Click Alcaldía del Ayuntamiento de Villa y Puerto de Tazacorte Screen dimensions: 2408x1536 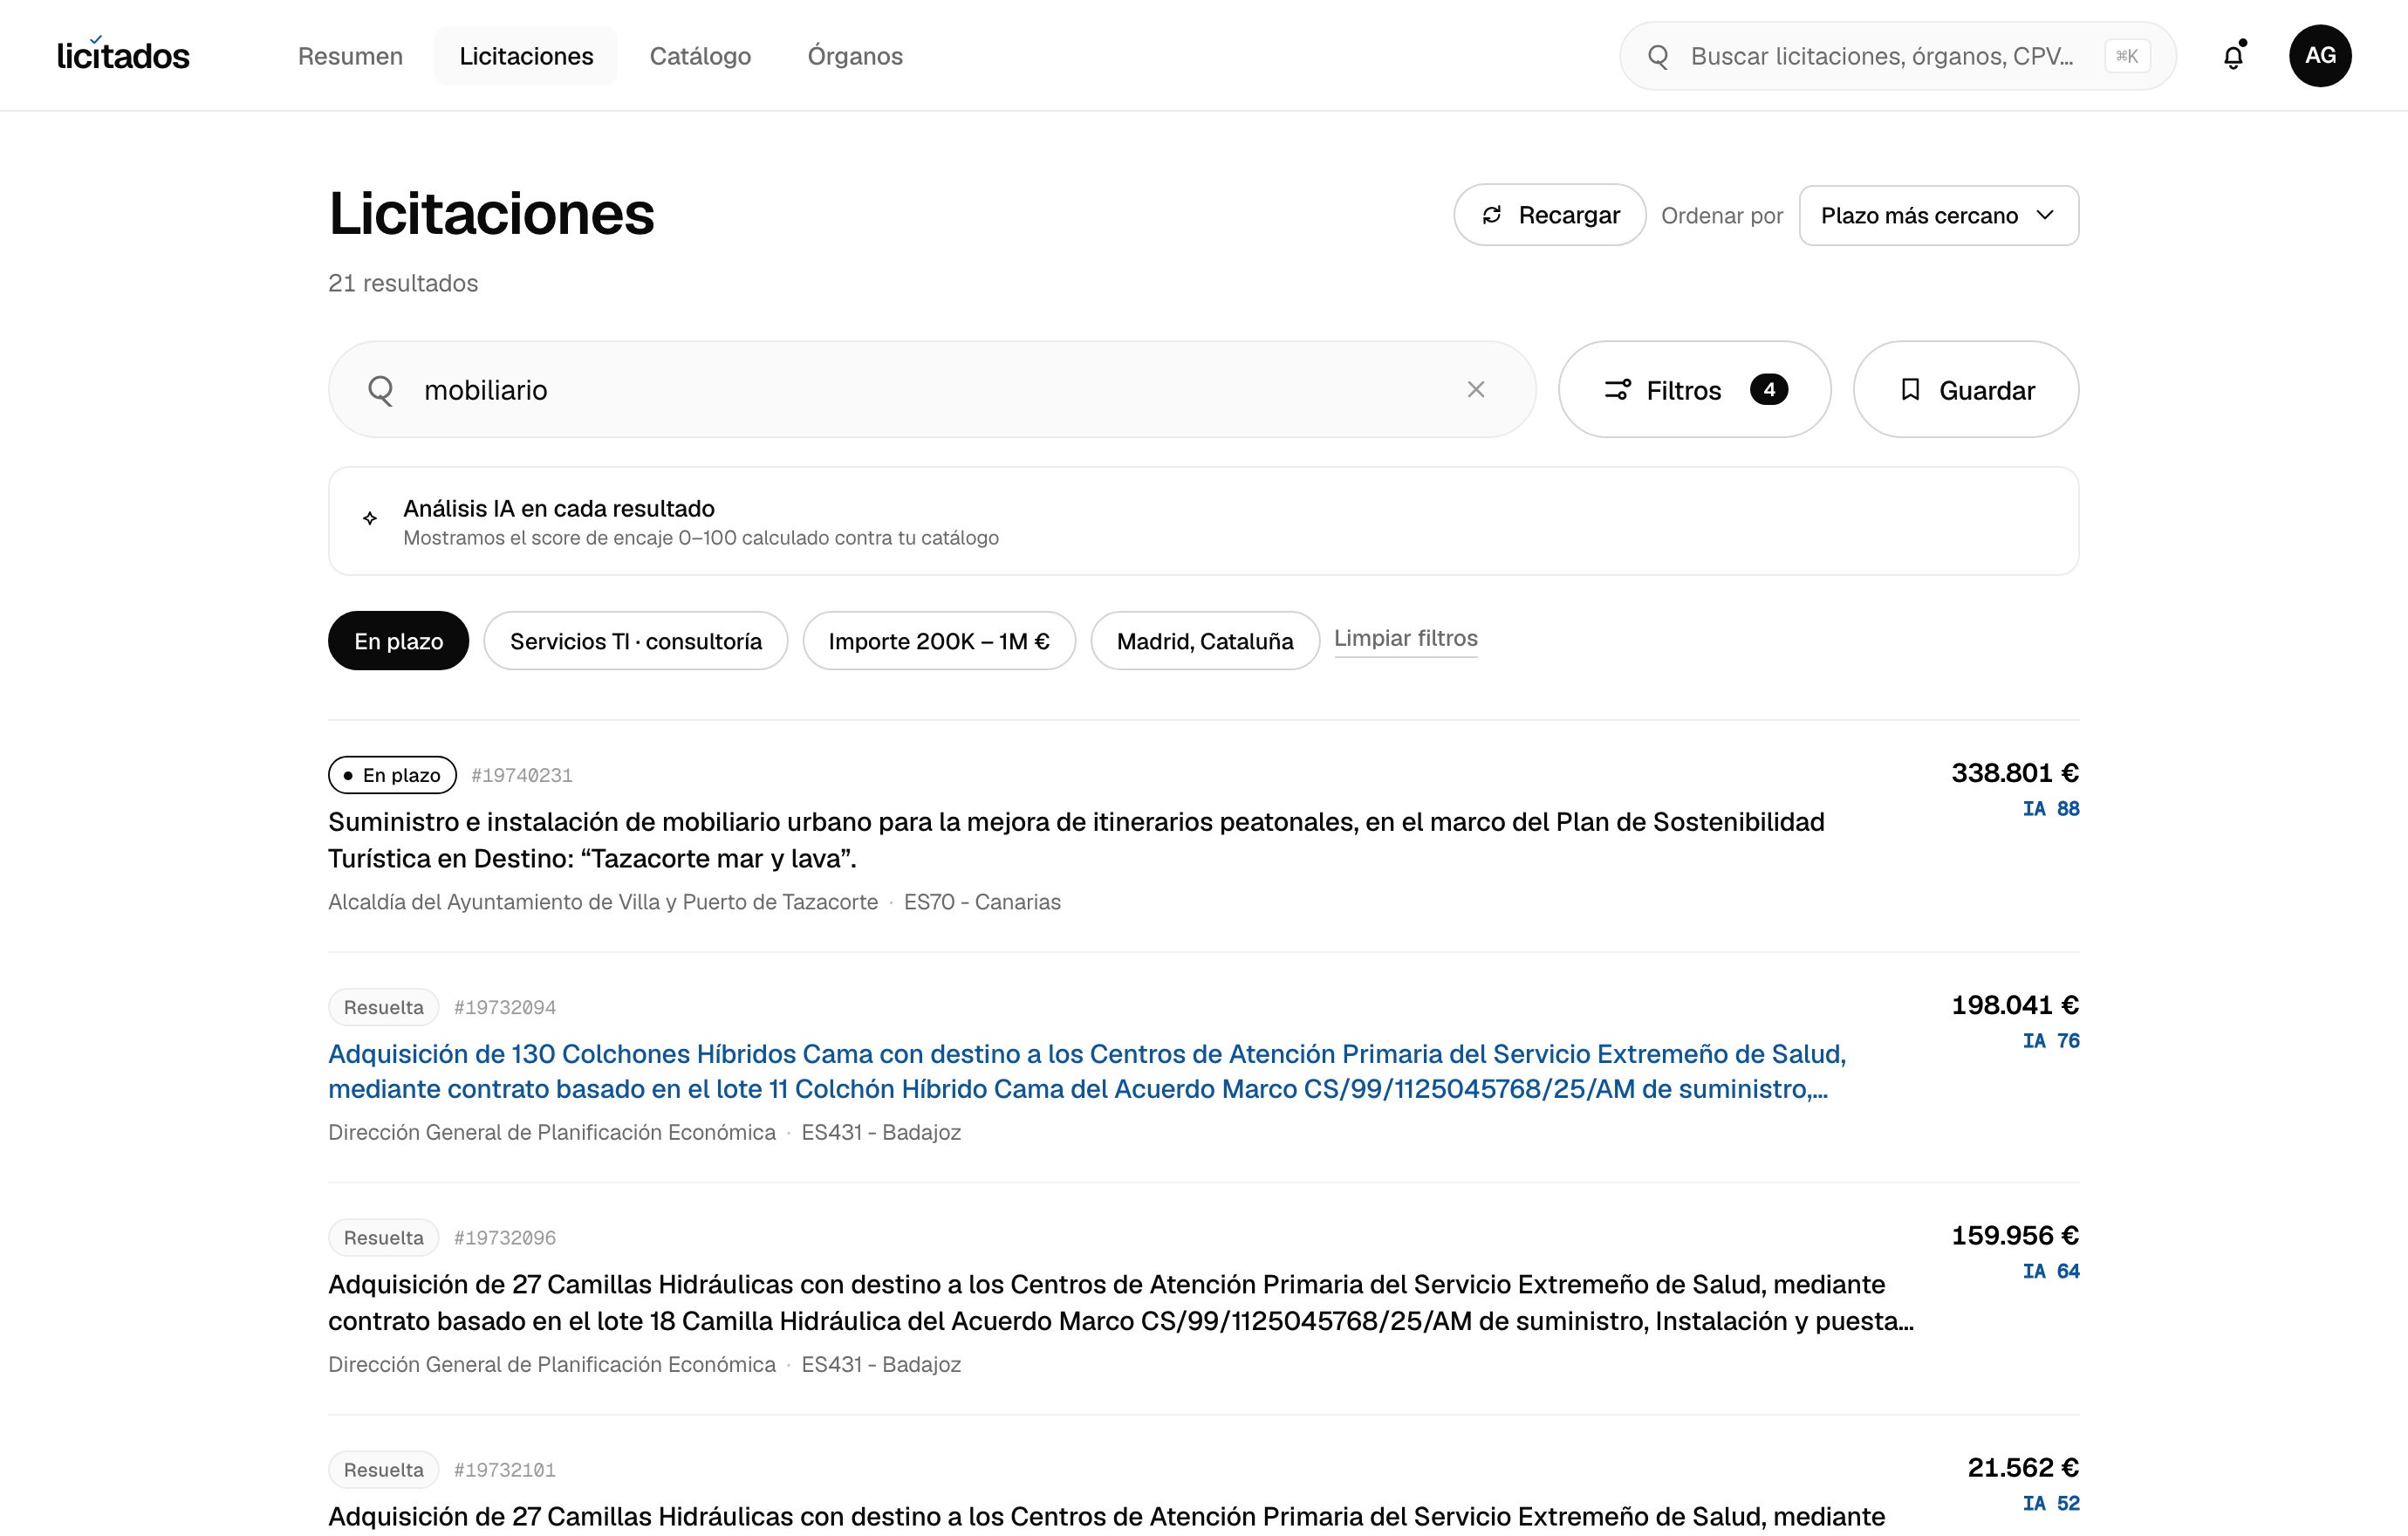point(603,902)
